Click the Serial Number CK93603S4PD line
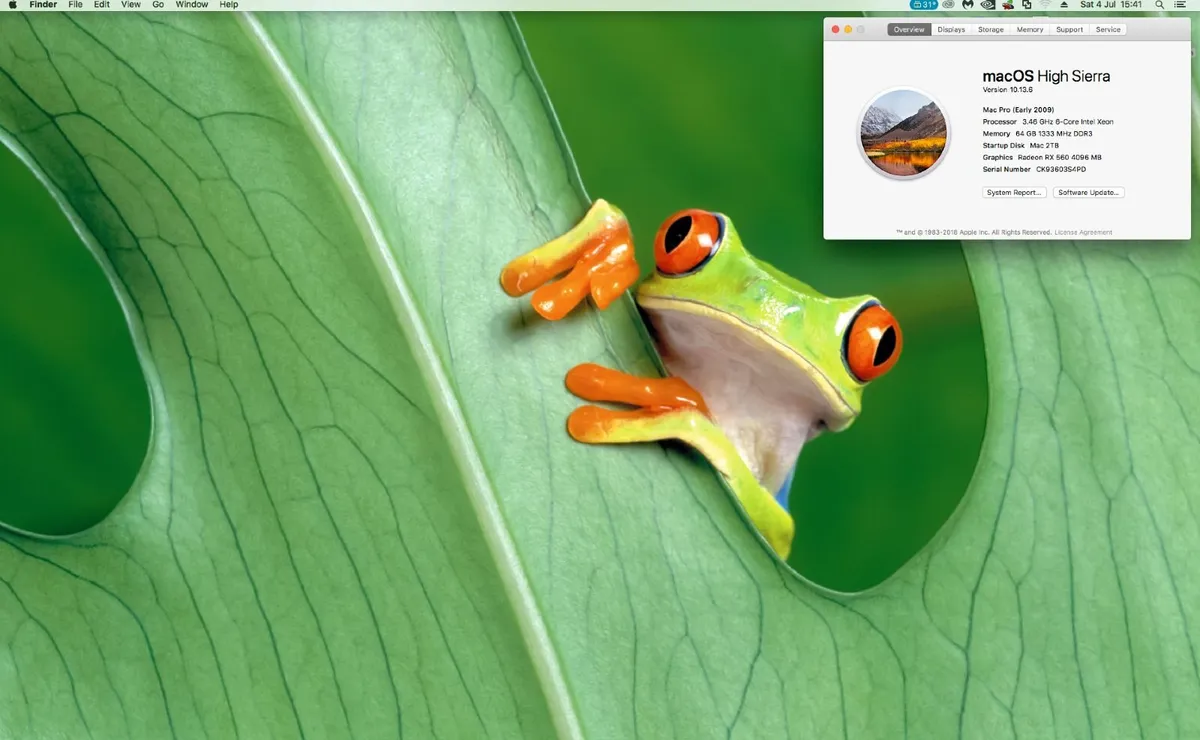The width and height of the screenshot is (1200, 740). point(1034,169)
